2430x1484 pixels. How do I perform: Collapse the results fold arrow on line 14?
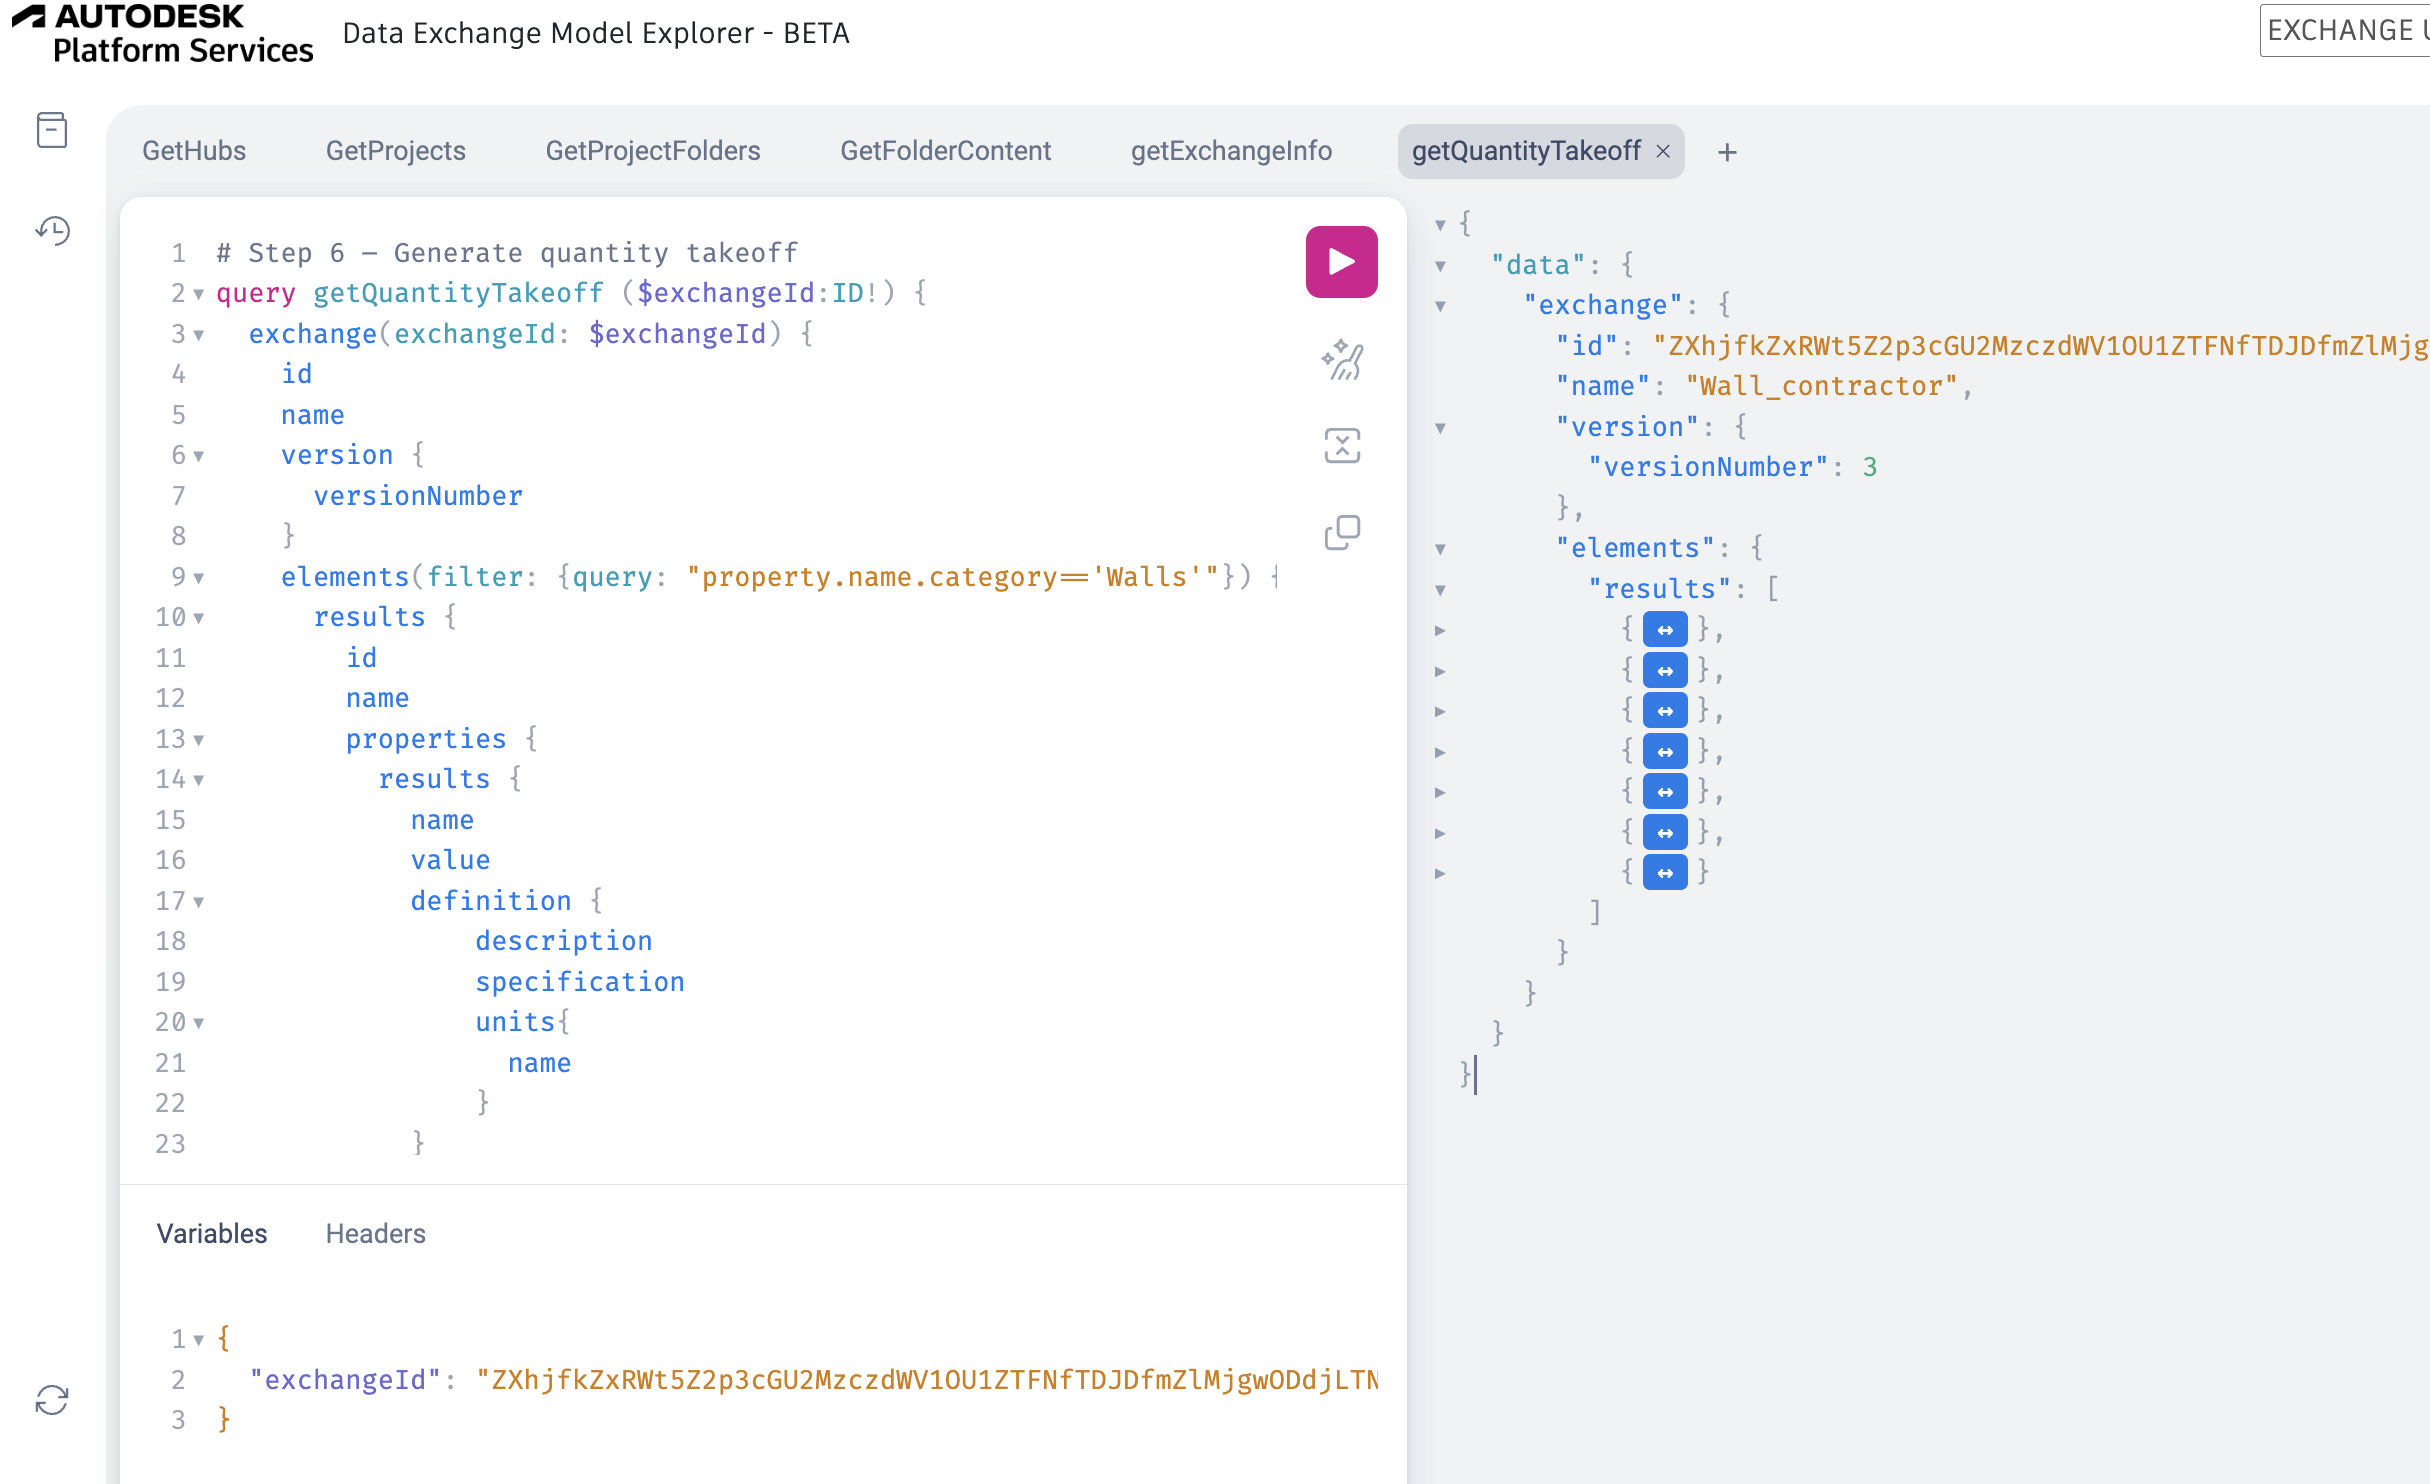199,780
